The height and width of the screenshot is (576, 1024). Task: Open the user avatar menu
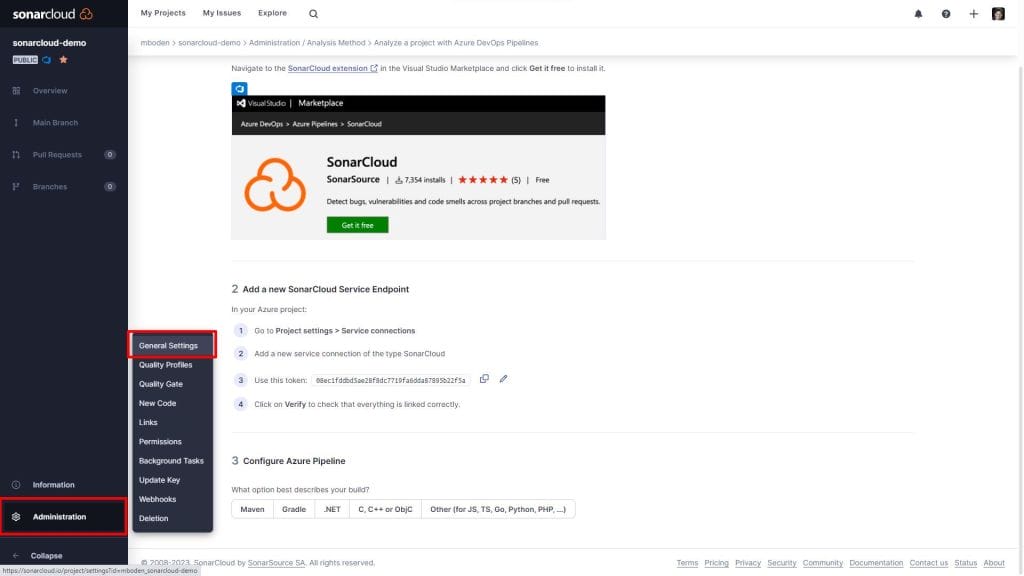998,14
